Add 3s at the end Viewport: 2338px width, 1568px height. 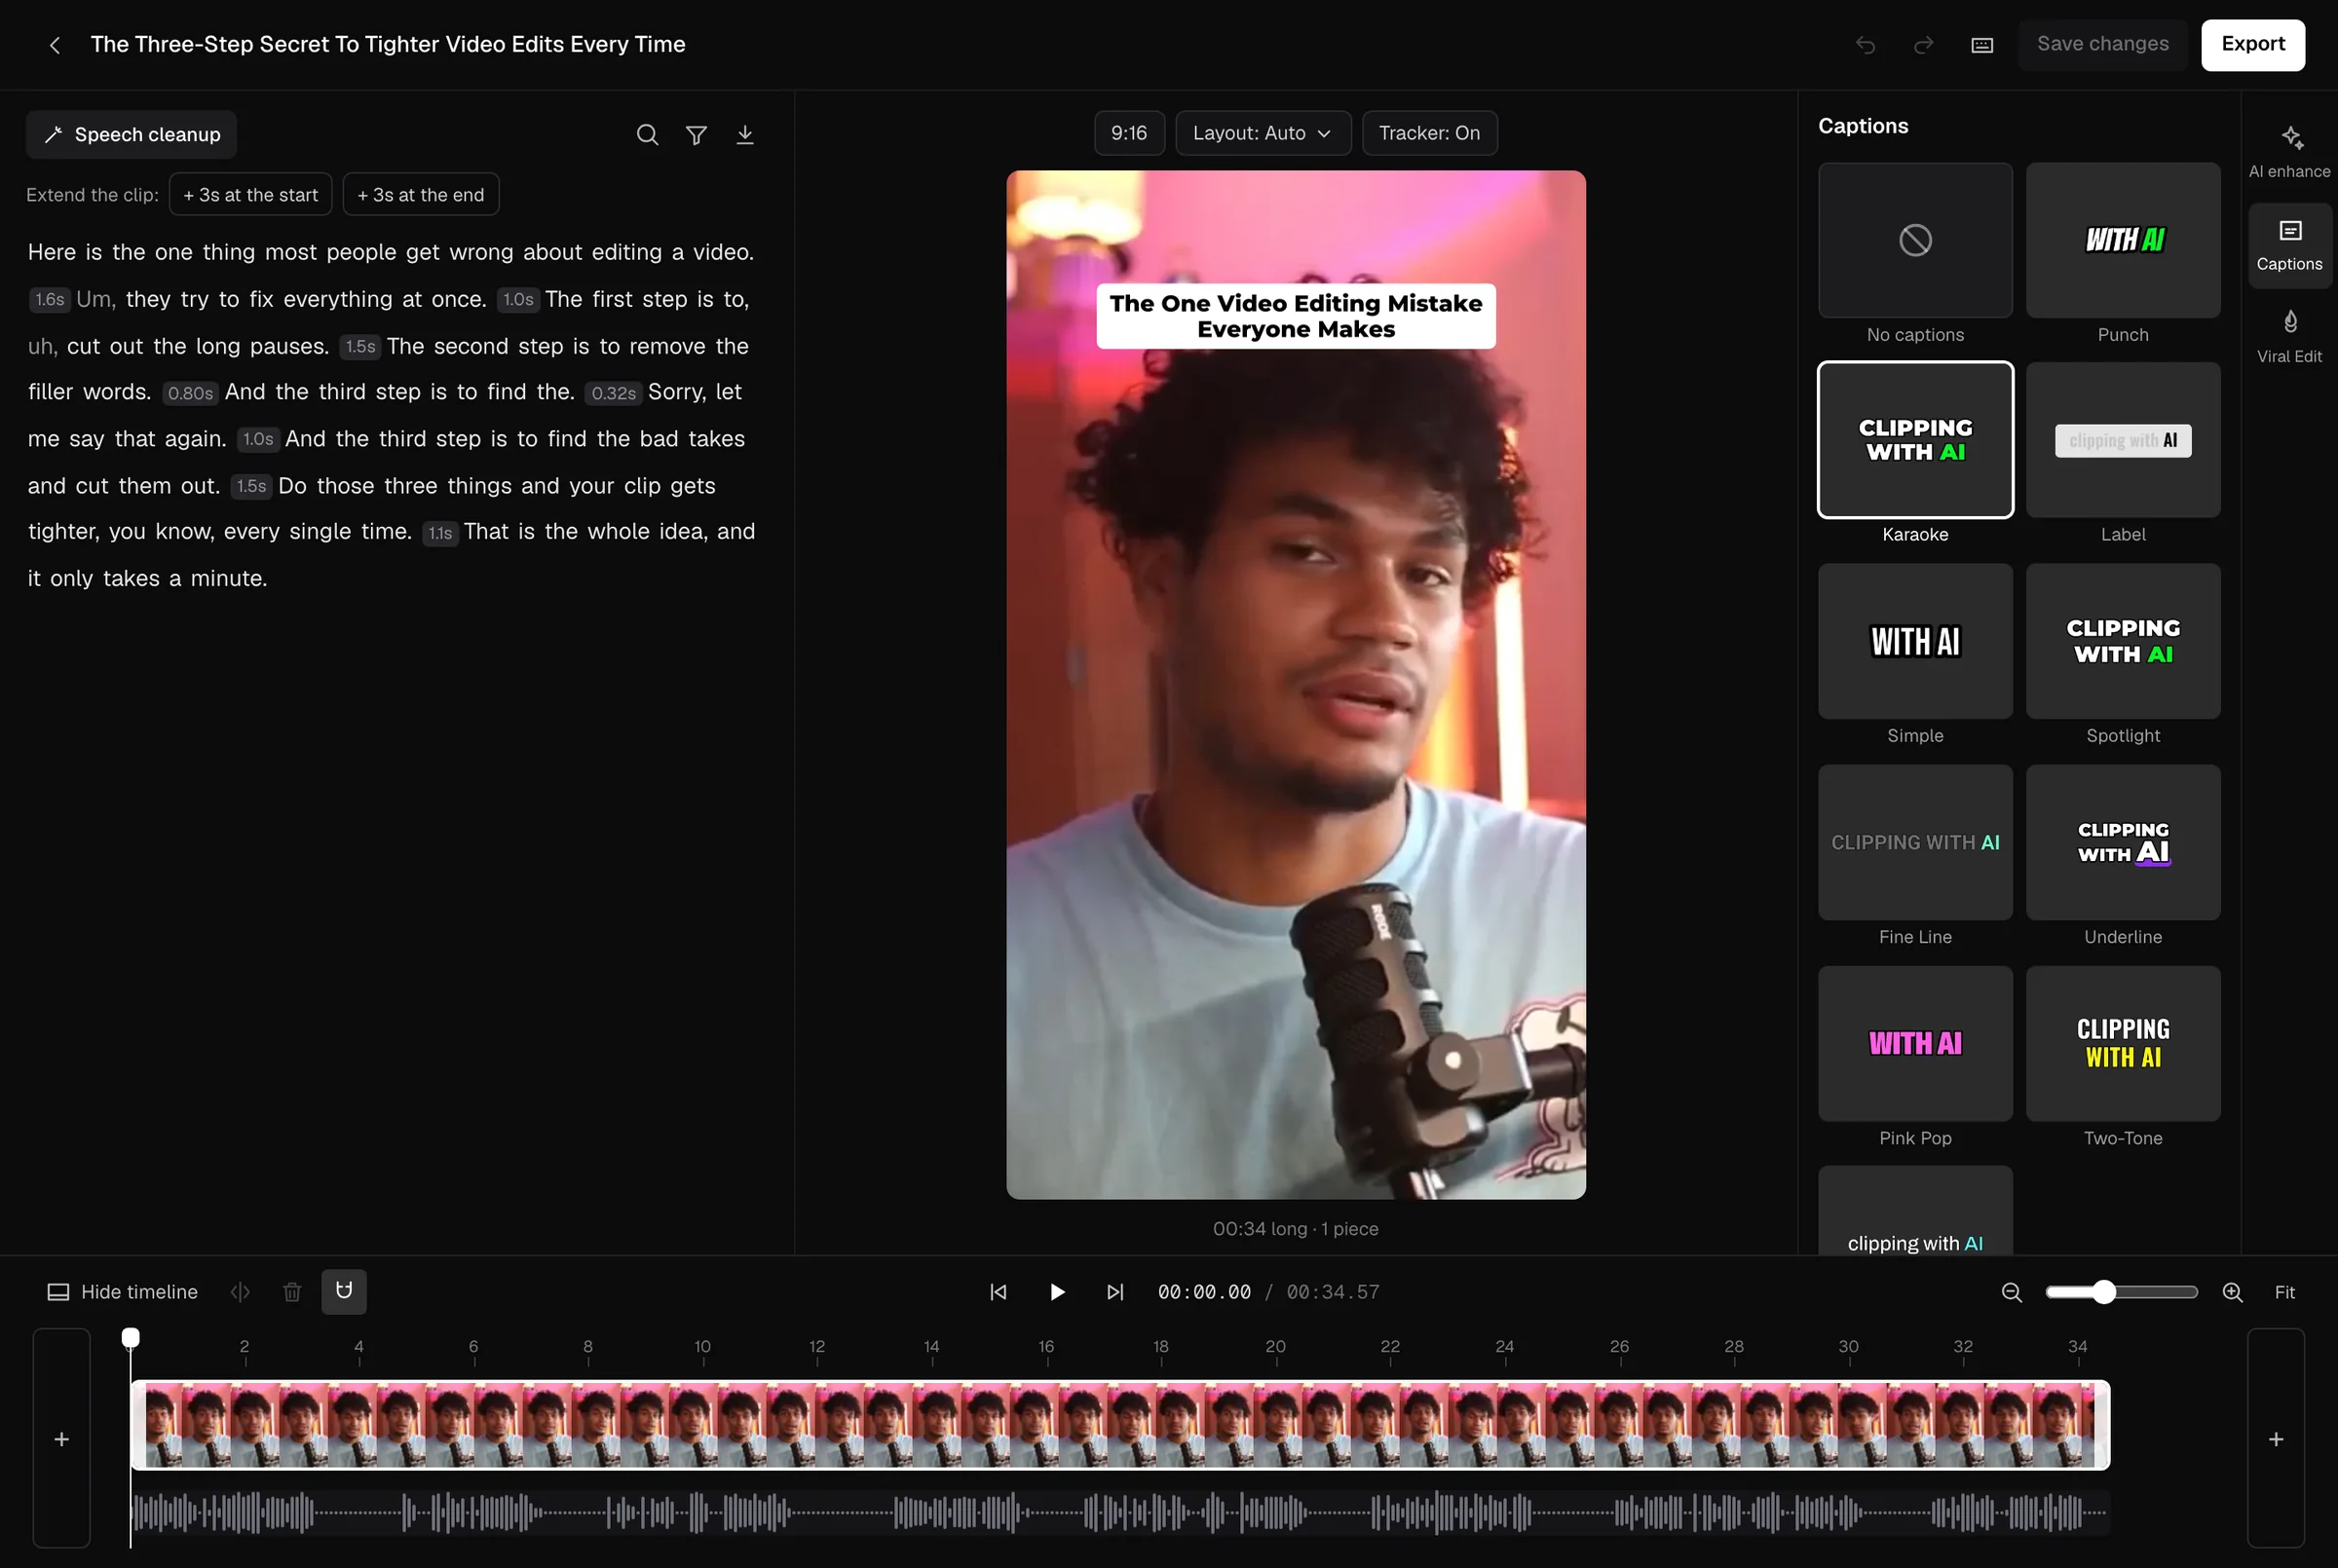pyautogui.click(x=421, y=195)
